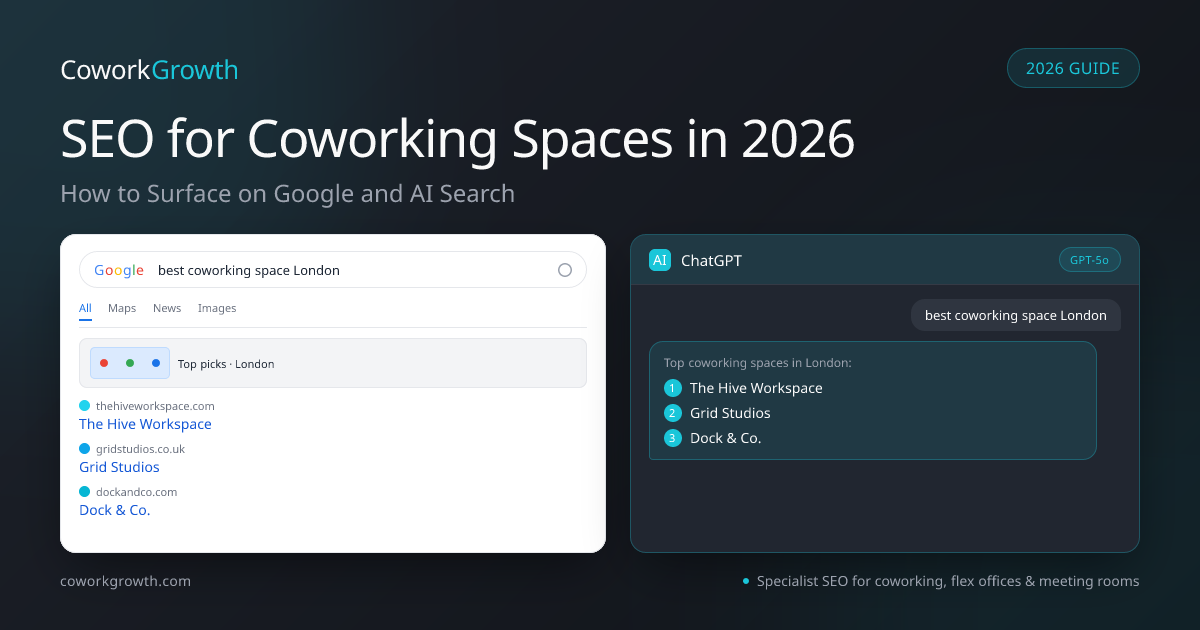Viewport: 1200px width, 630px height.
Task: Click Dock & Co. in ChatGPT answer
Action: [726, 438]
